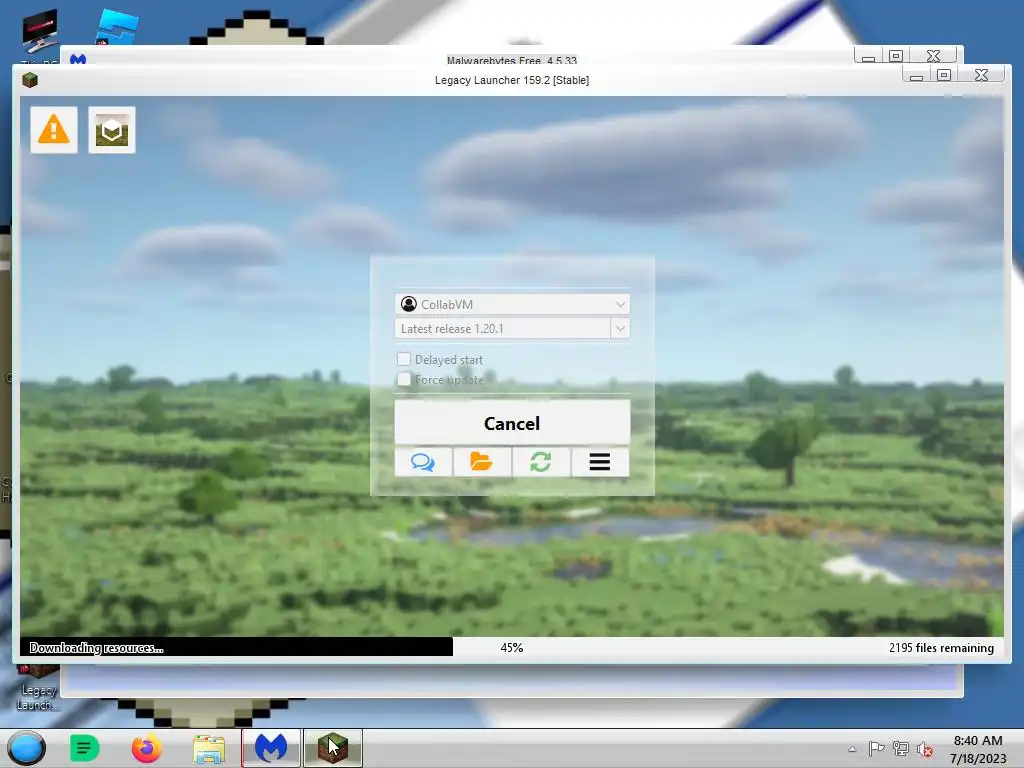Open the hamburger settings menu button
This screenshot has height=768, width=1024.
pos(600,462)
